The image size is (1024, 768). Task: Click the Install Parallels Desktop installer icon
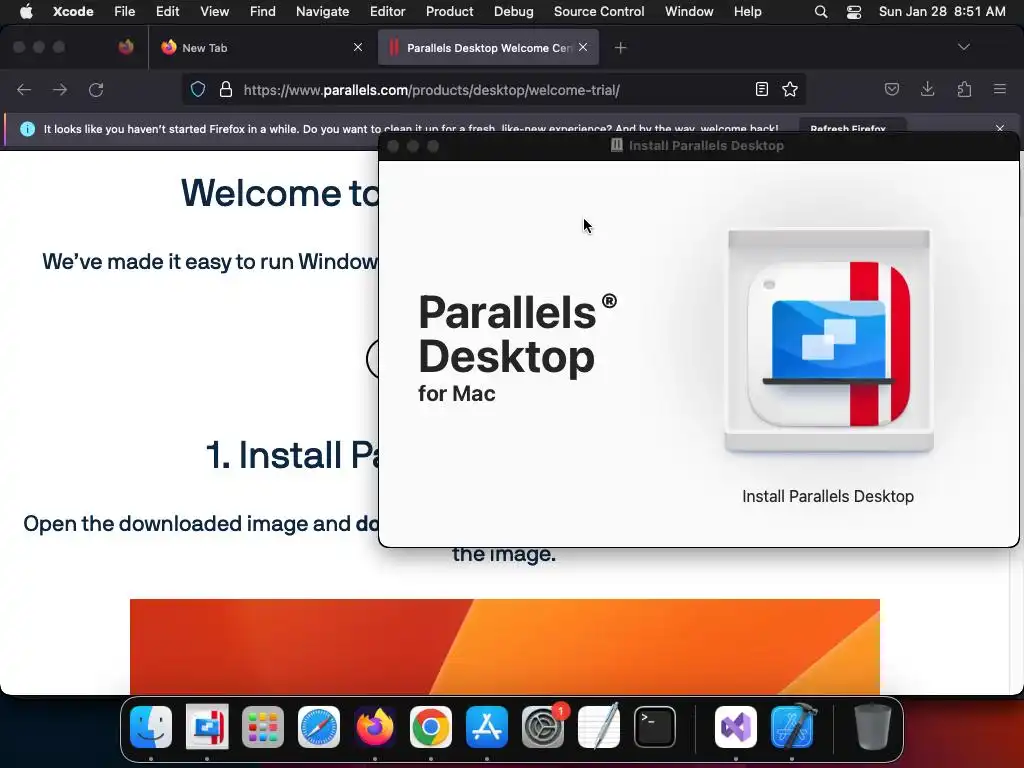pyautogui.click(x=829, y=340)
